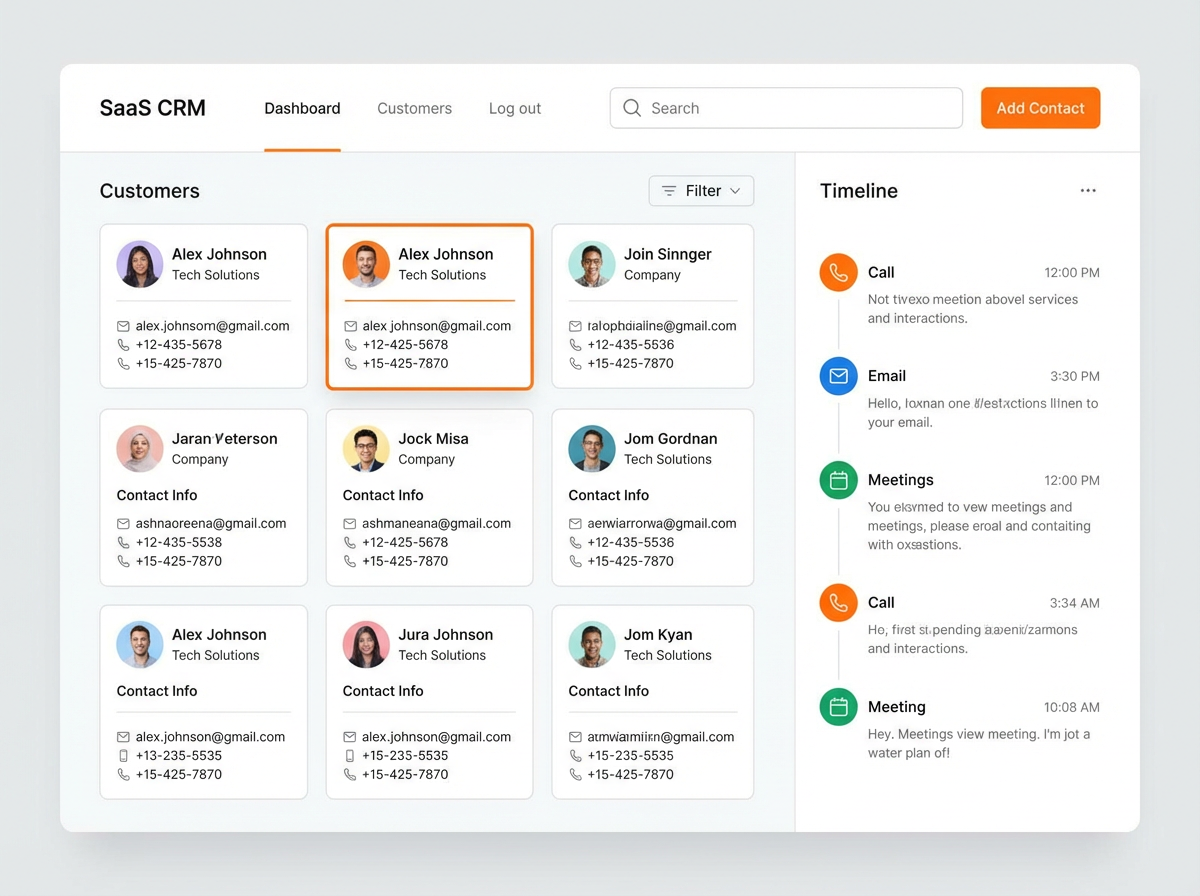The image size is (1200, 896).
Task: Click Log out in the top navigation
Action: pyautogui.click(x=514, y=108)
